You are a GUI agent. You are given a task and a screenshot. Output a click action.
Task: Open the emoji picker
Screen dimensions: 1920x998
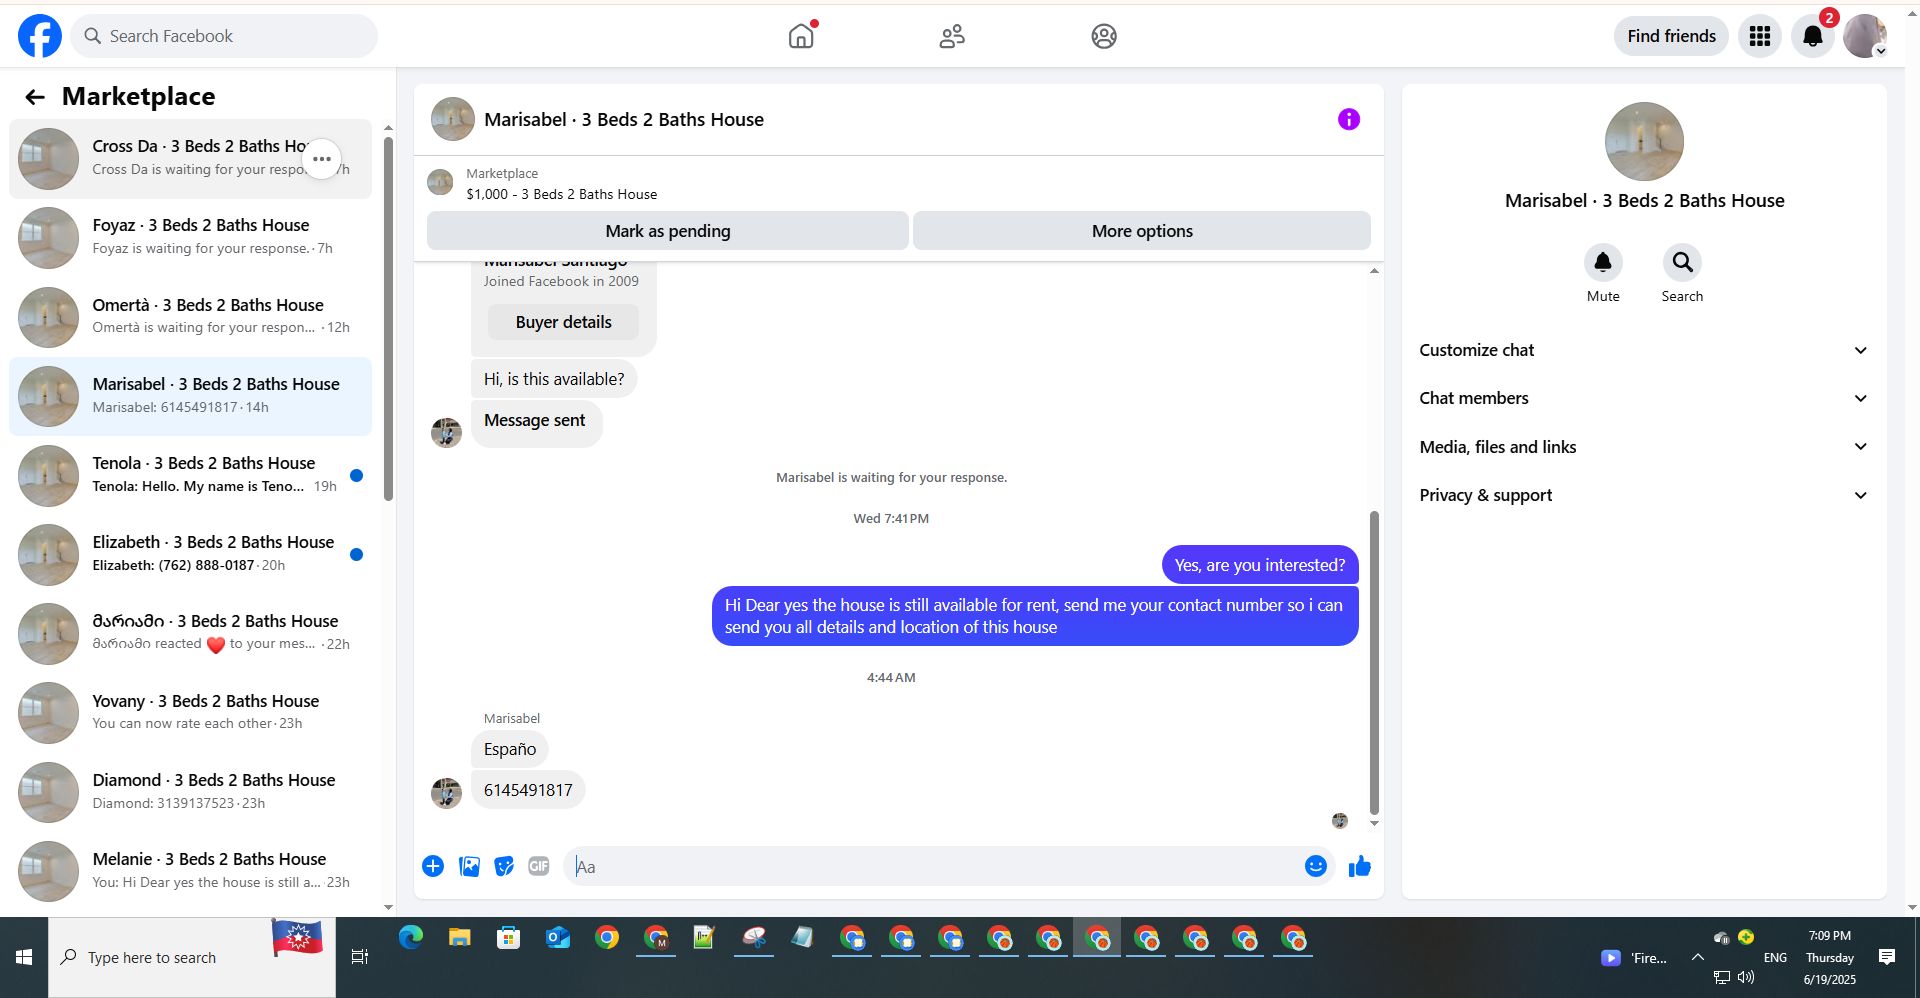click(x=1316, y=866)
